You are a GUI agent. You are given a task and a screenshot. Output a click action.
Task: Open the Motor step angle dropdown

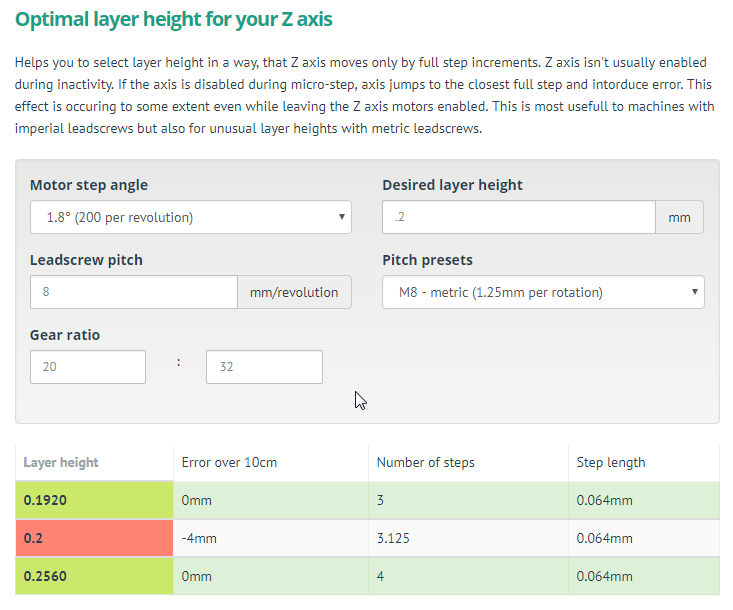coord(191,217)
